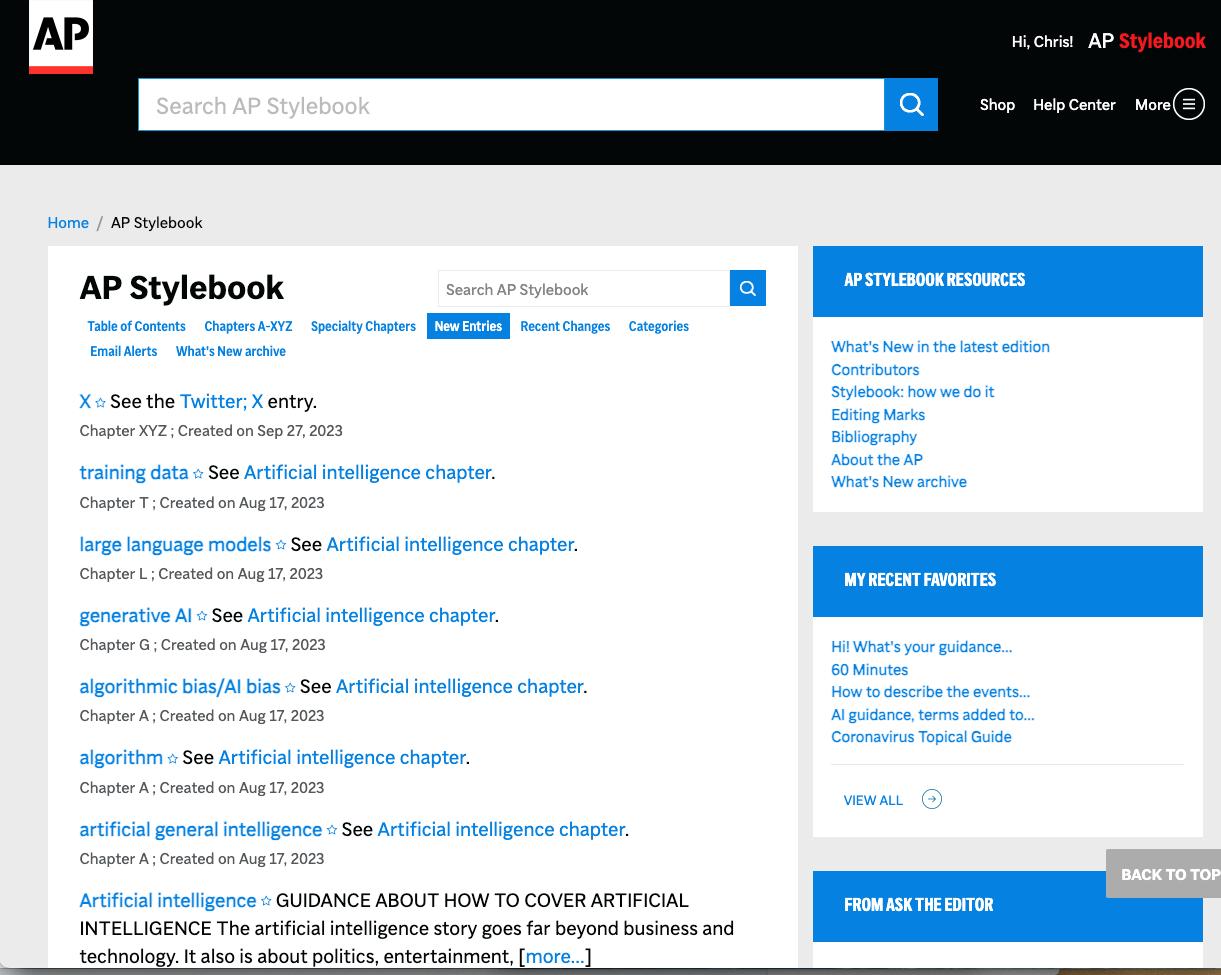
Task: Open the artificial general intelligence entry
Action: [x=201, y=829]
